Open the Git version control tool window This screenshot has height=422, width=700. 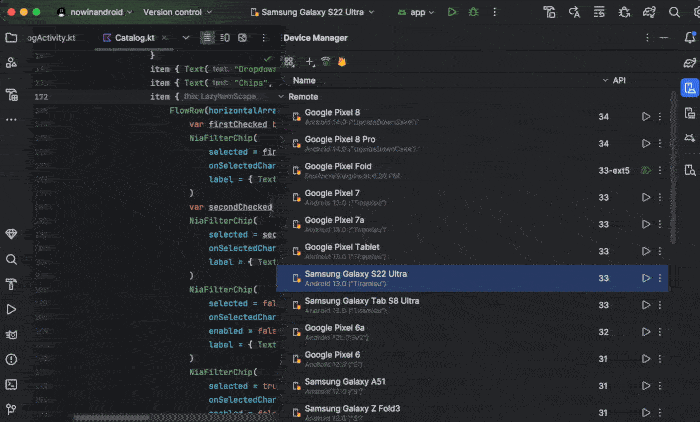(x=11, y=409)
